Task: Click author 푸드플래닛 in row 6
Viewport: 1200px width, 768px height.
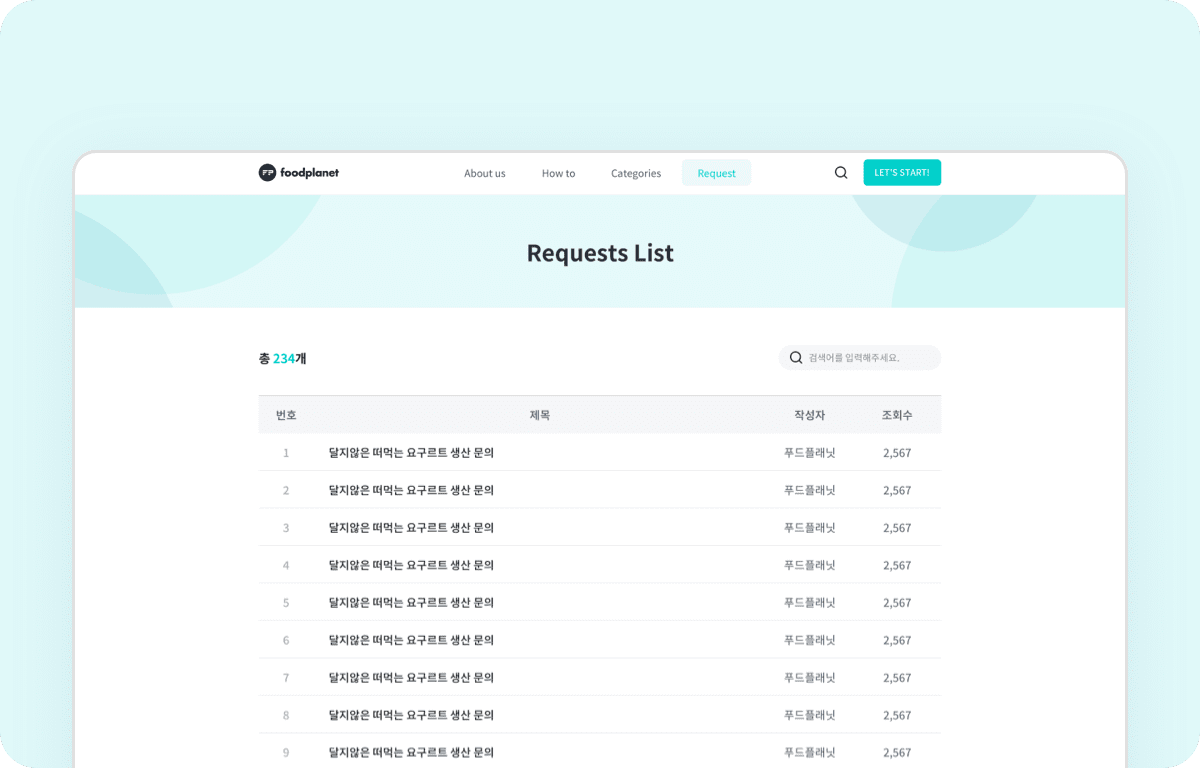Action: (x=809, y=640)
